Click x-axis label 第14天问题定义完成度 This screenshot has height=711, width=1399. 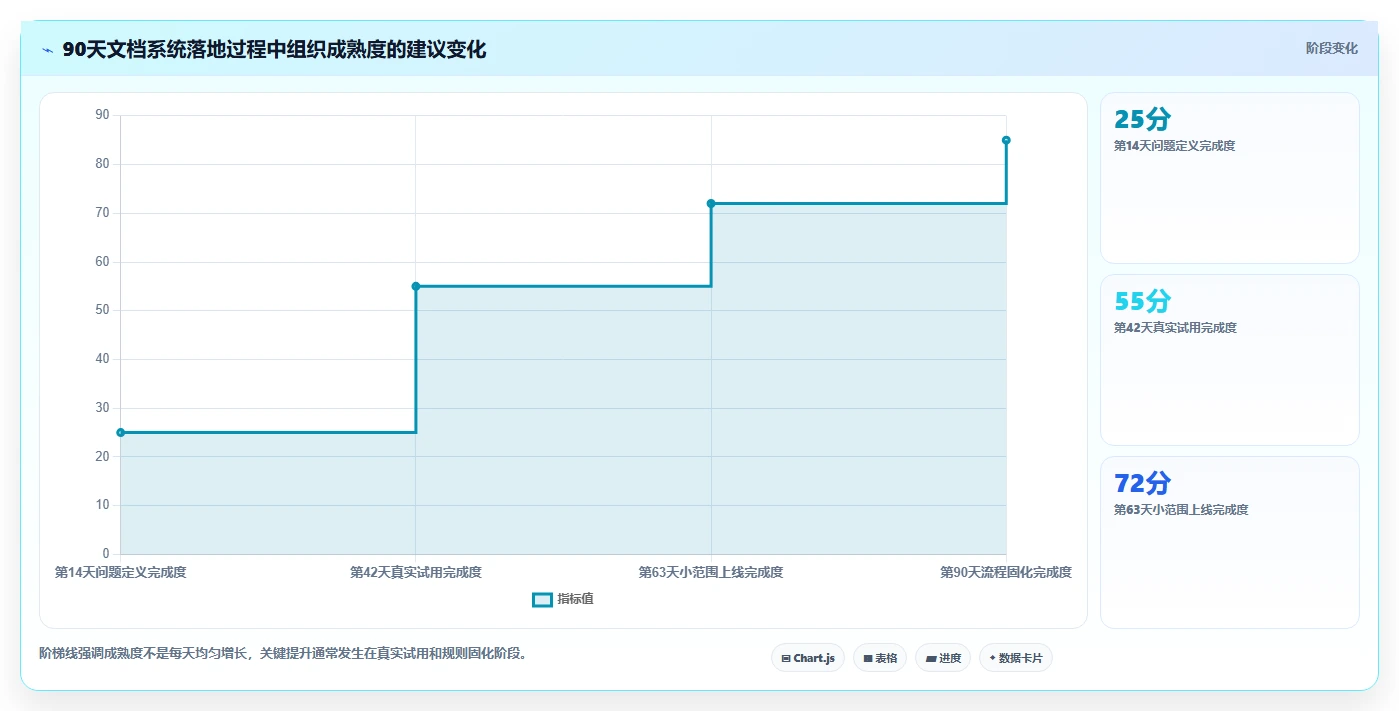tap(120, 573)
